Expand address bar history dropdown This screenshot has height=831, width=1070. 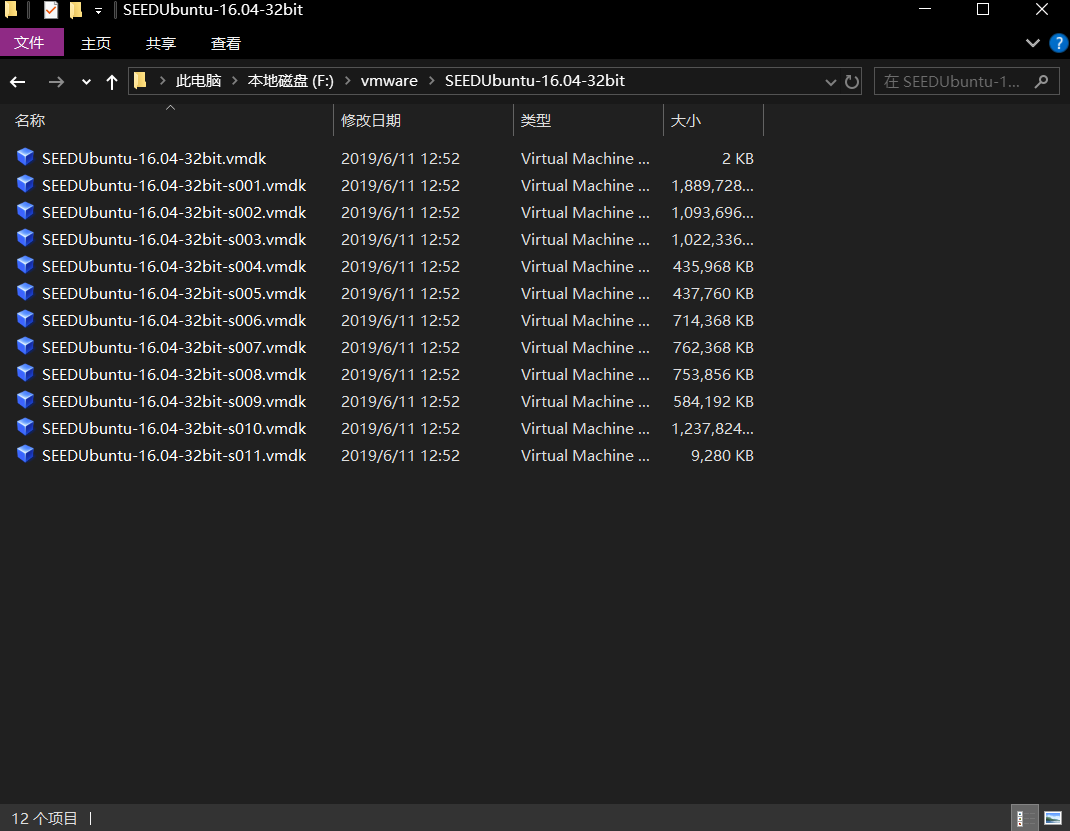830,82
